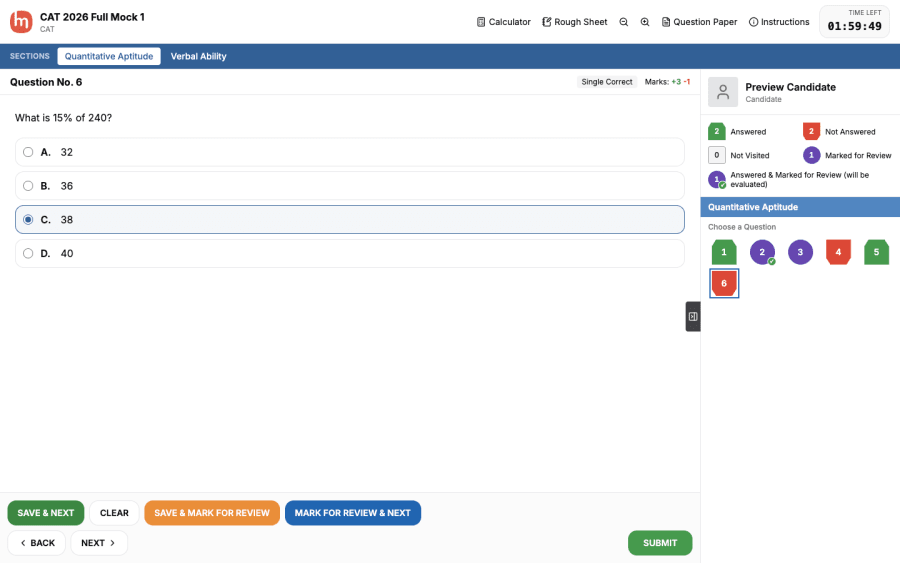Select option D radio button with 40
Screen dimensions: 900x563
point(28,254)
